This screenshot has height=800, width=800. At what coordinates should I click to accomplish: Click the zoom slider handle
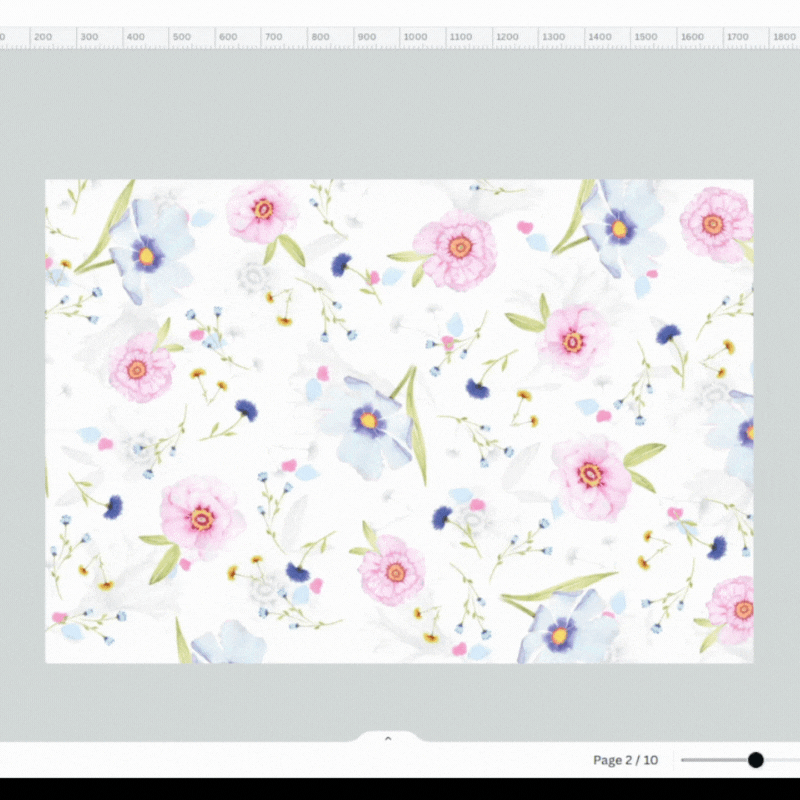[x=756, y=760]
